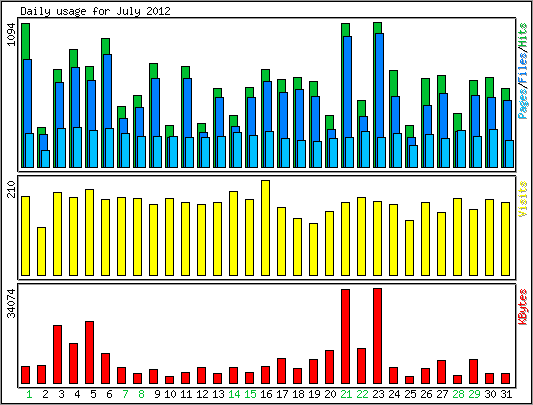Click the yellow Visits legend label
This screenshot has width=533, height=405.
click(x=523, y=199)
